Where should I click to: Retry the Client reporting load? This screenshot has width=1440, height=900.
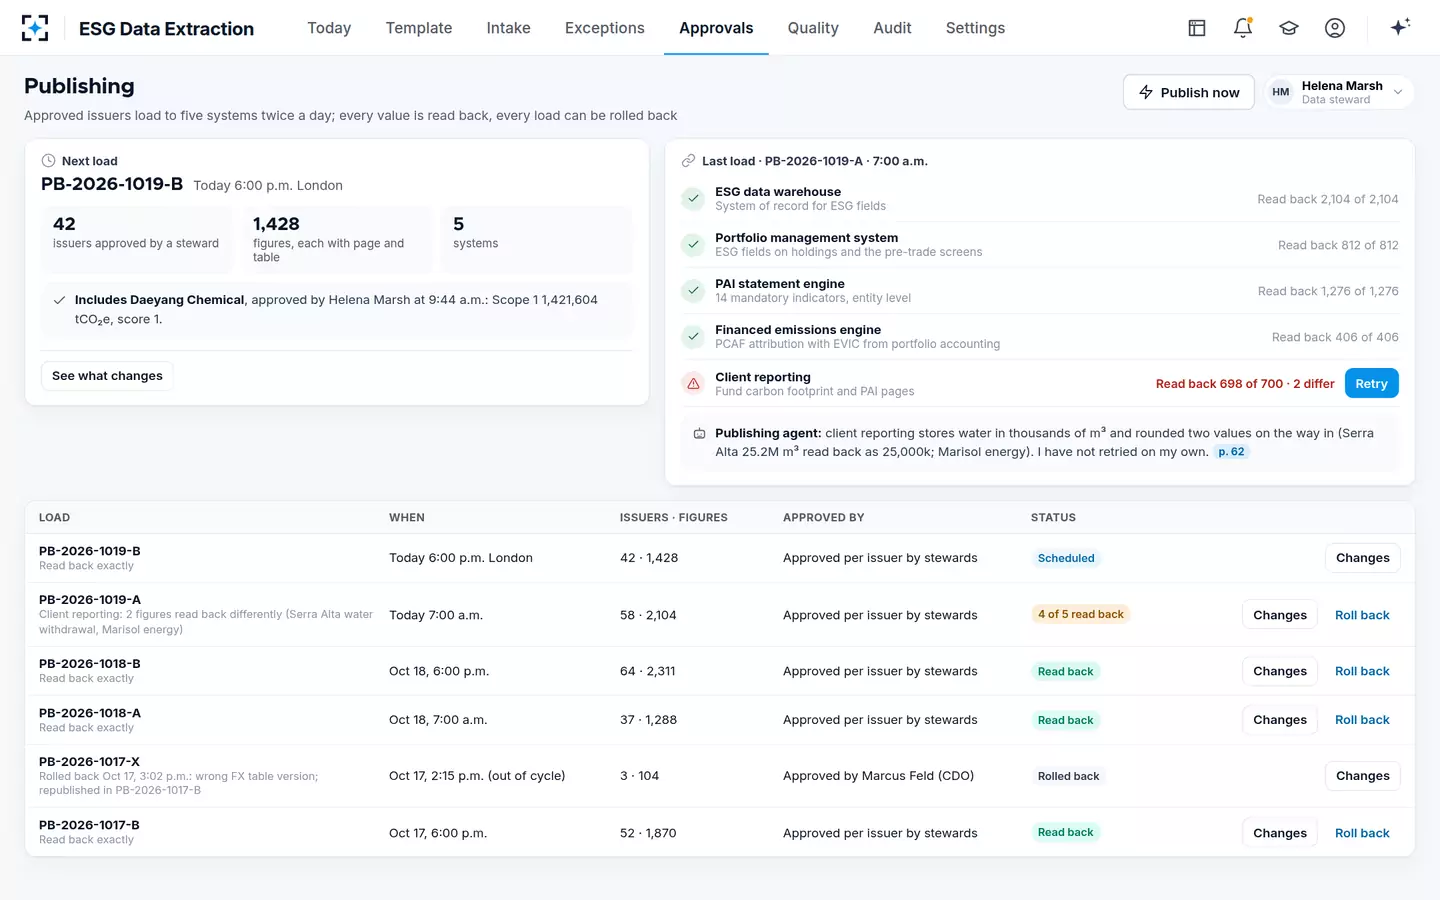click(x=1371, y=383)
